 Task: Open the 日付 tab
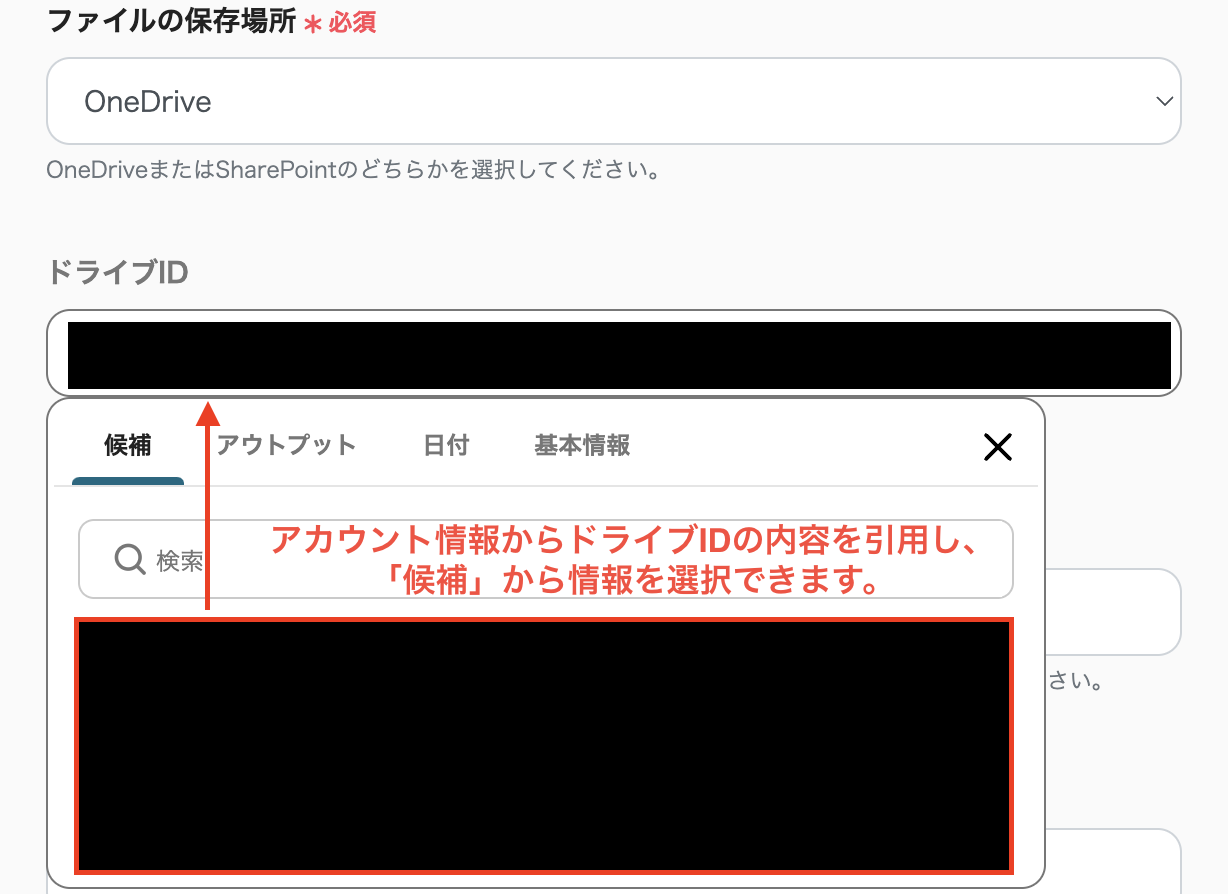pyautogui.click(x=446, y=445)
